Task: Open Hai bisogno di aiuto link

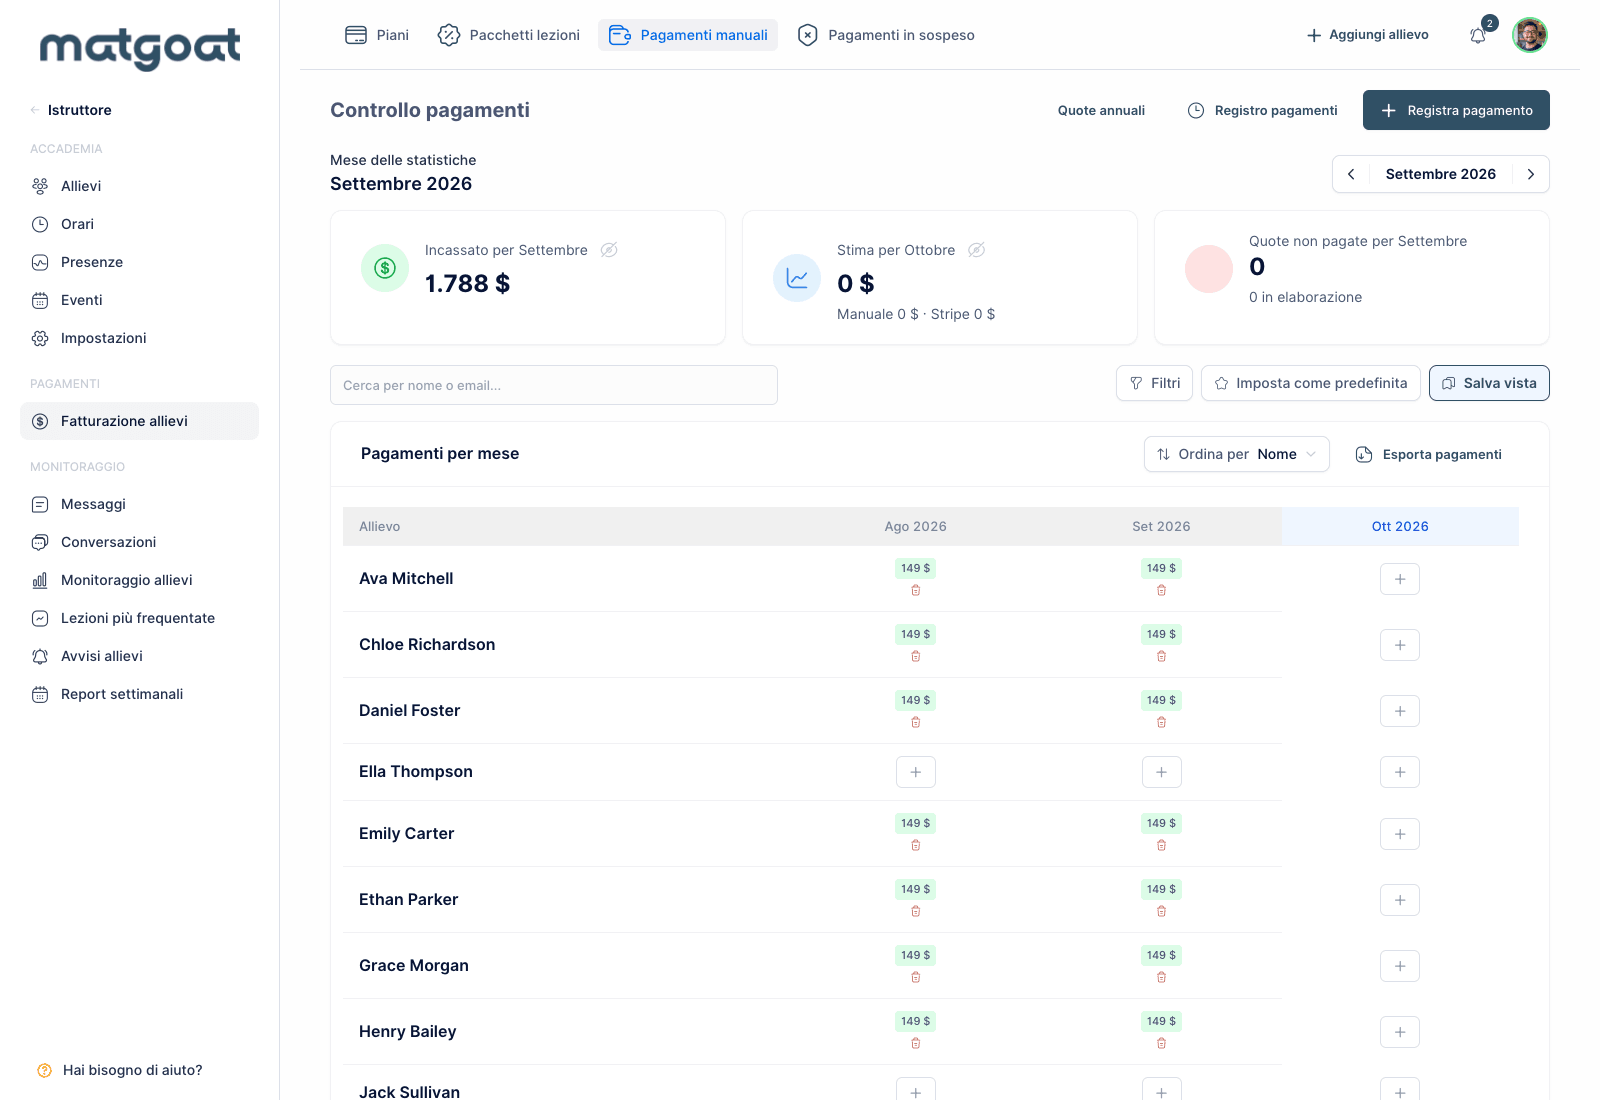Action: 120,1070
